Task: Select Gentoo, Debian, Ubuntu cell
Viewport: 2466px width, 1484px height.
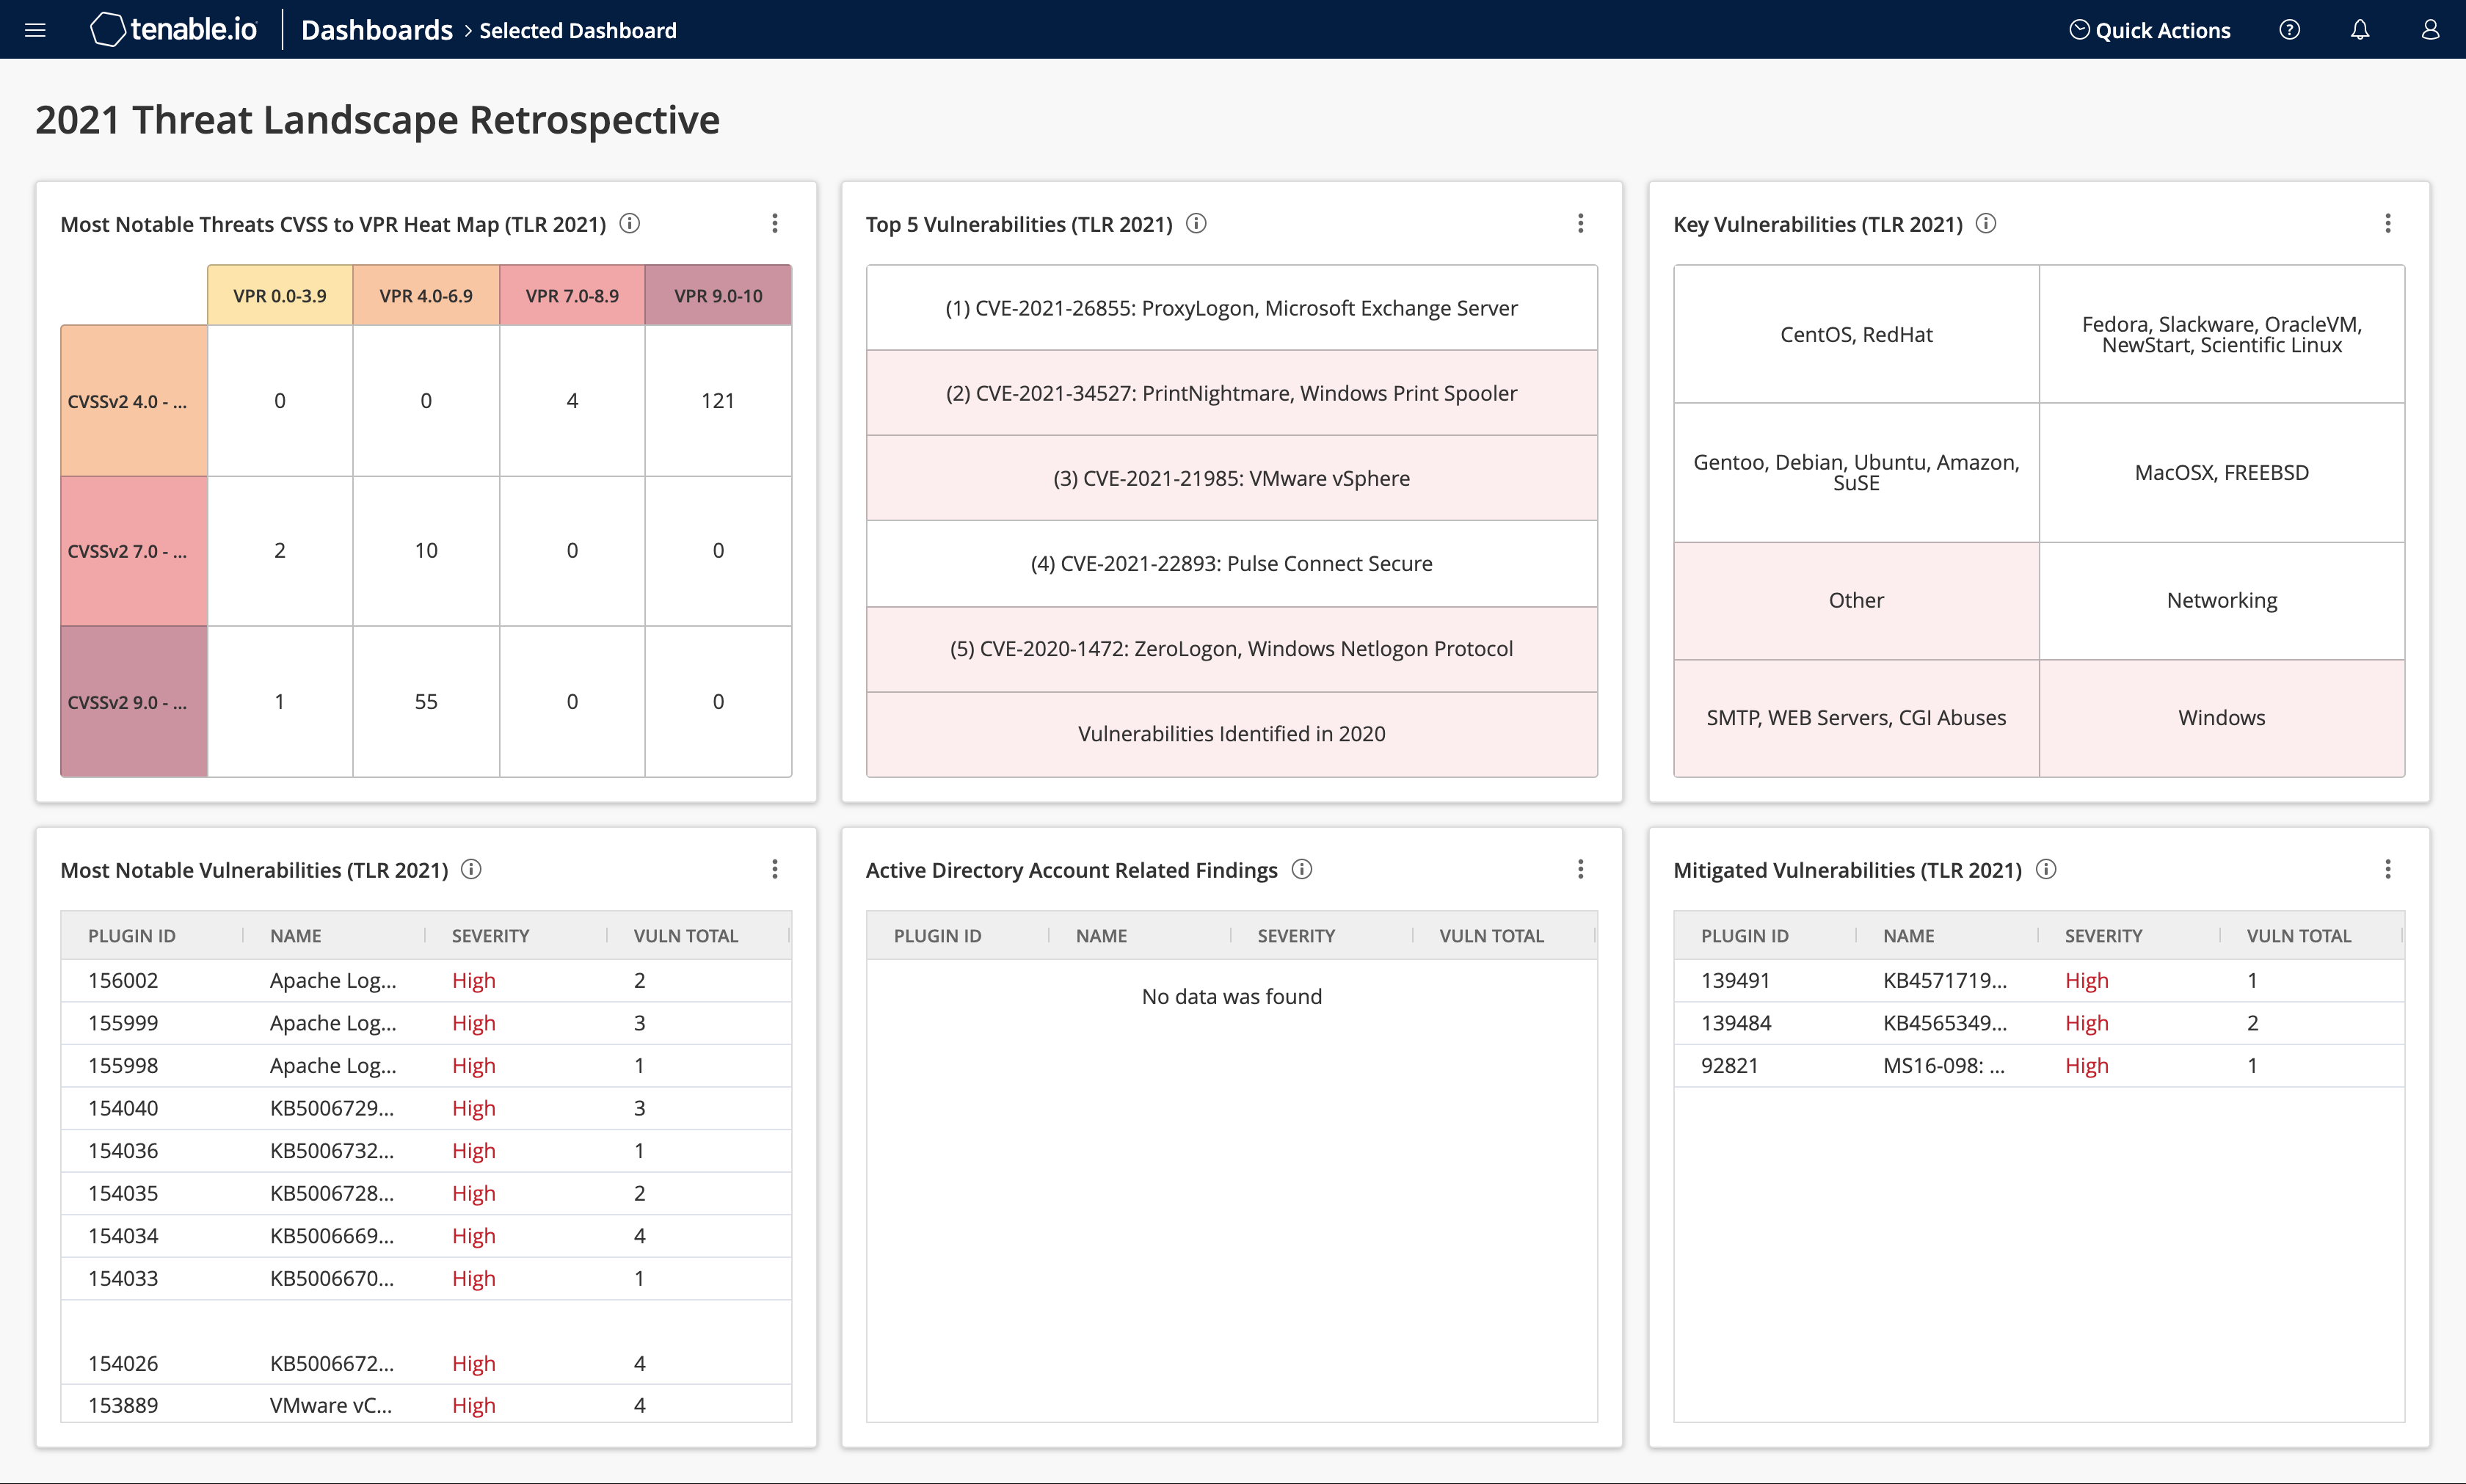Action: pyautogui.click(x=1857, y=472)
